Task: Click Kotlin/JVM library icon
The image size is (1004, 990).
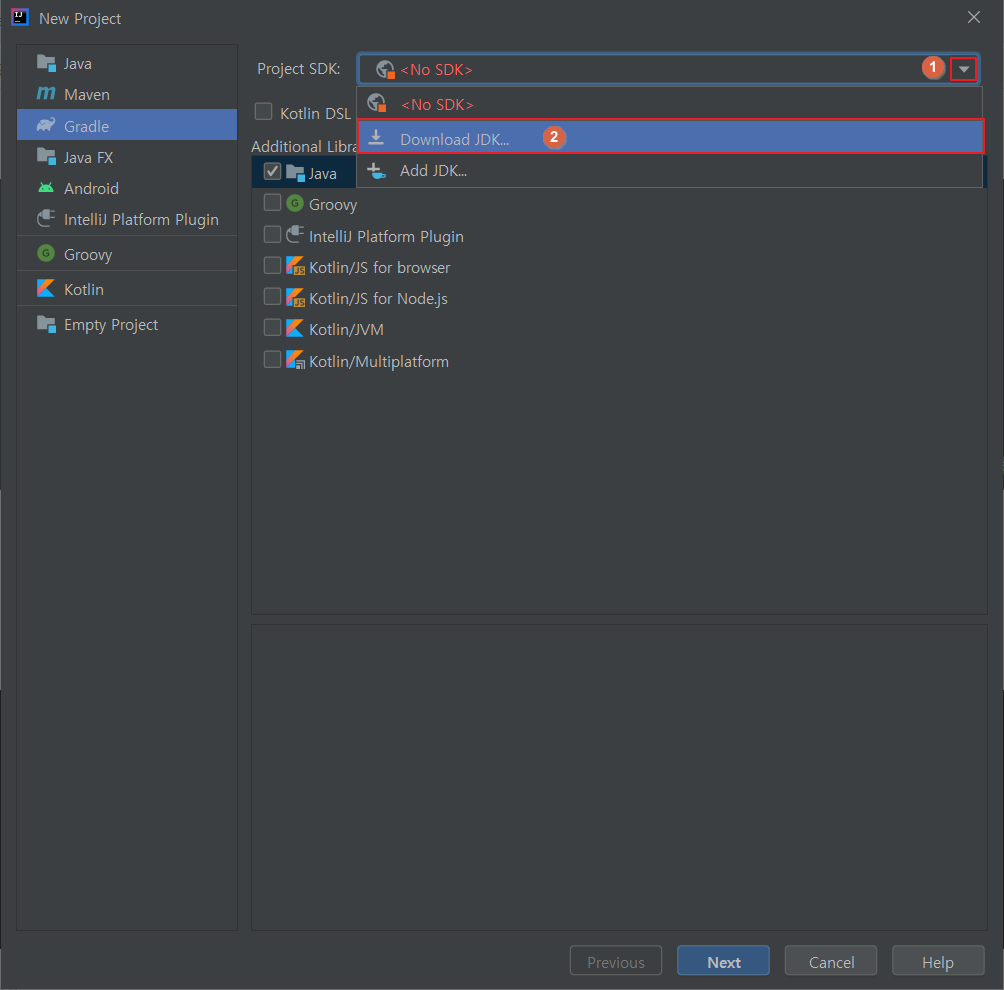Action: [x=295, y=329]
